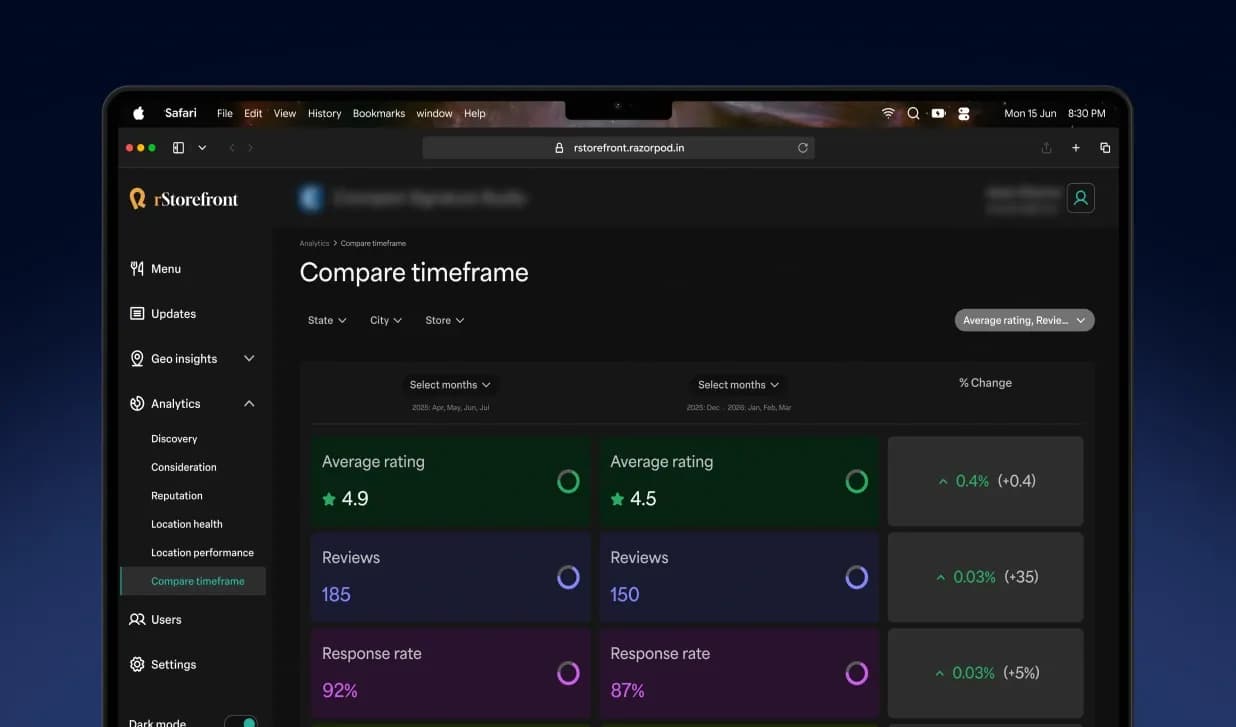
Task: Open the Edit menu
Action: (x=253, y=114)
